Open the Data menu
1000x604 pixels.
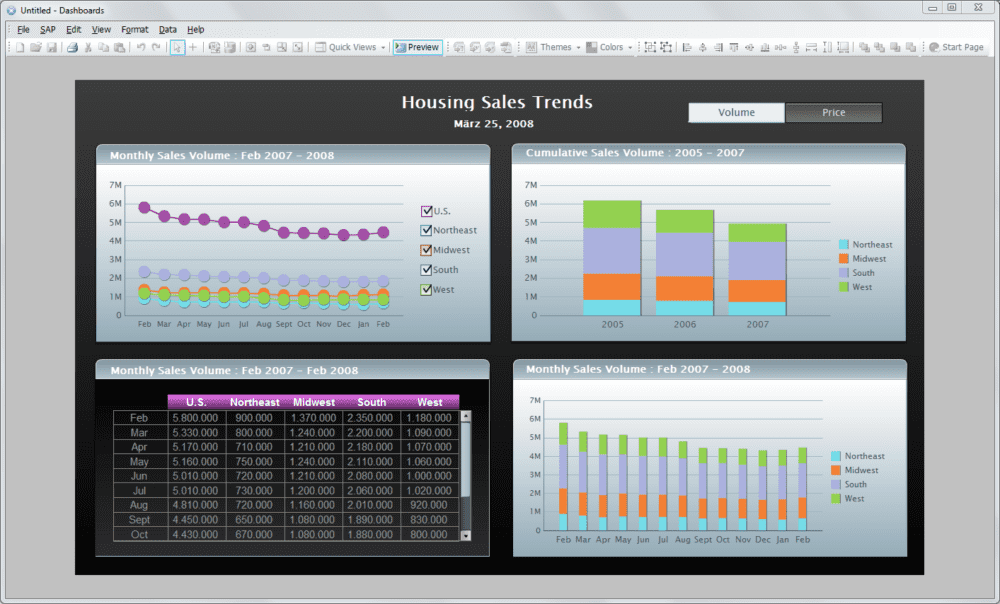pos(167,29)
